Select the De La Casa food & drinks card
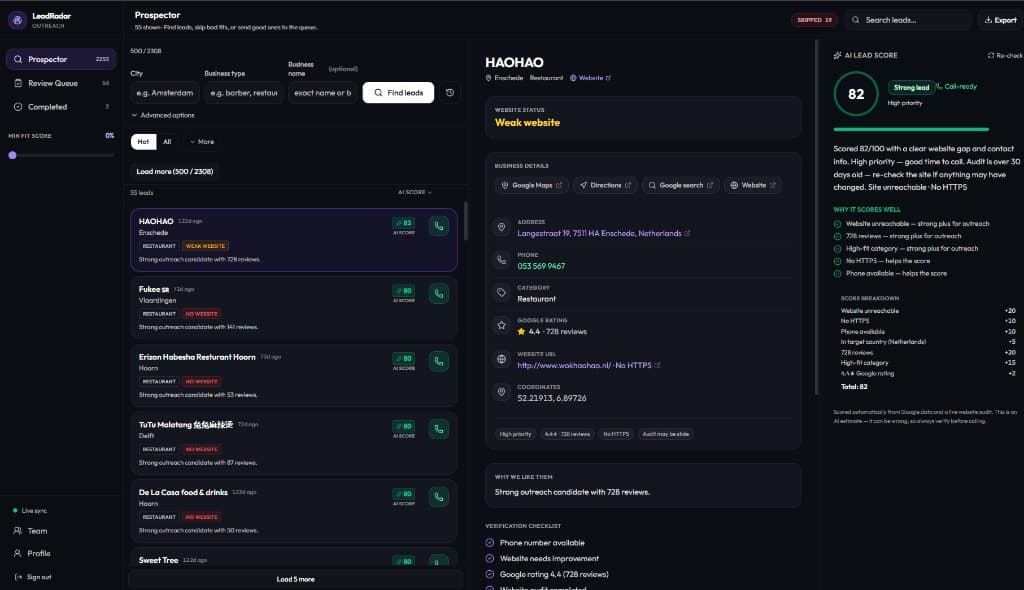Viewport: 1024px width, 590px height. pyautogui.click(x=294, y=511)
